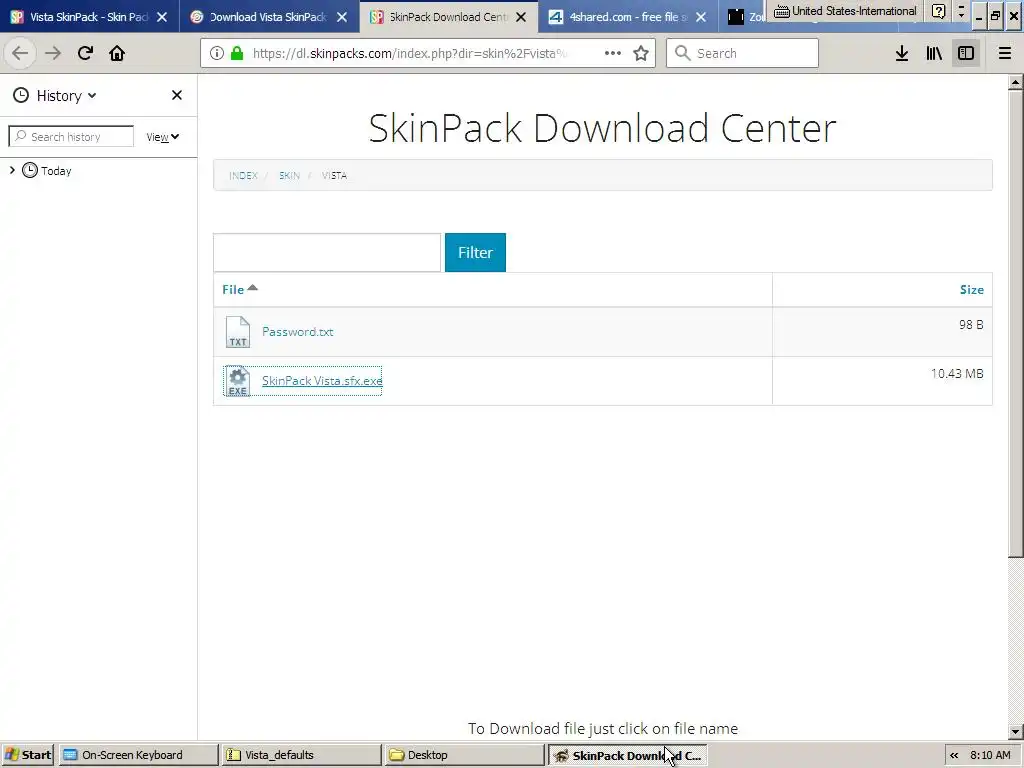Screen dimensions: 1024x768
Task: Open Desktop folder taskbar item
Action: pyautogui.click(x=463, y=755)
